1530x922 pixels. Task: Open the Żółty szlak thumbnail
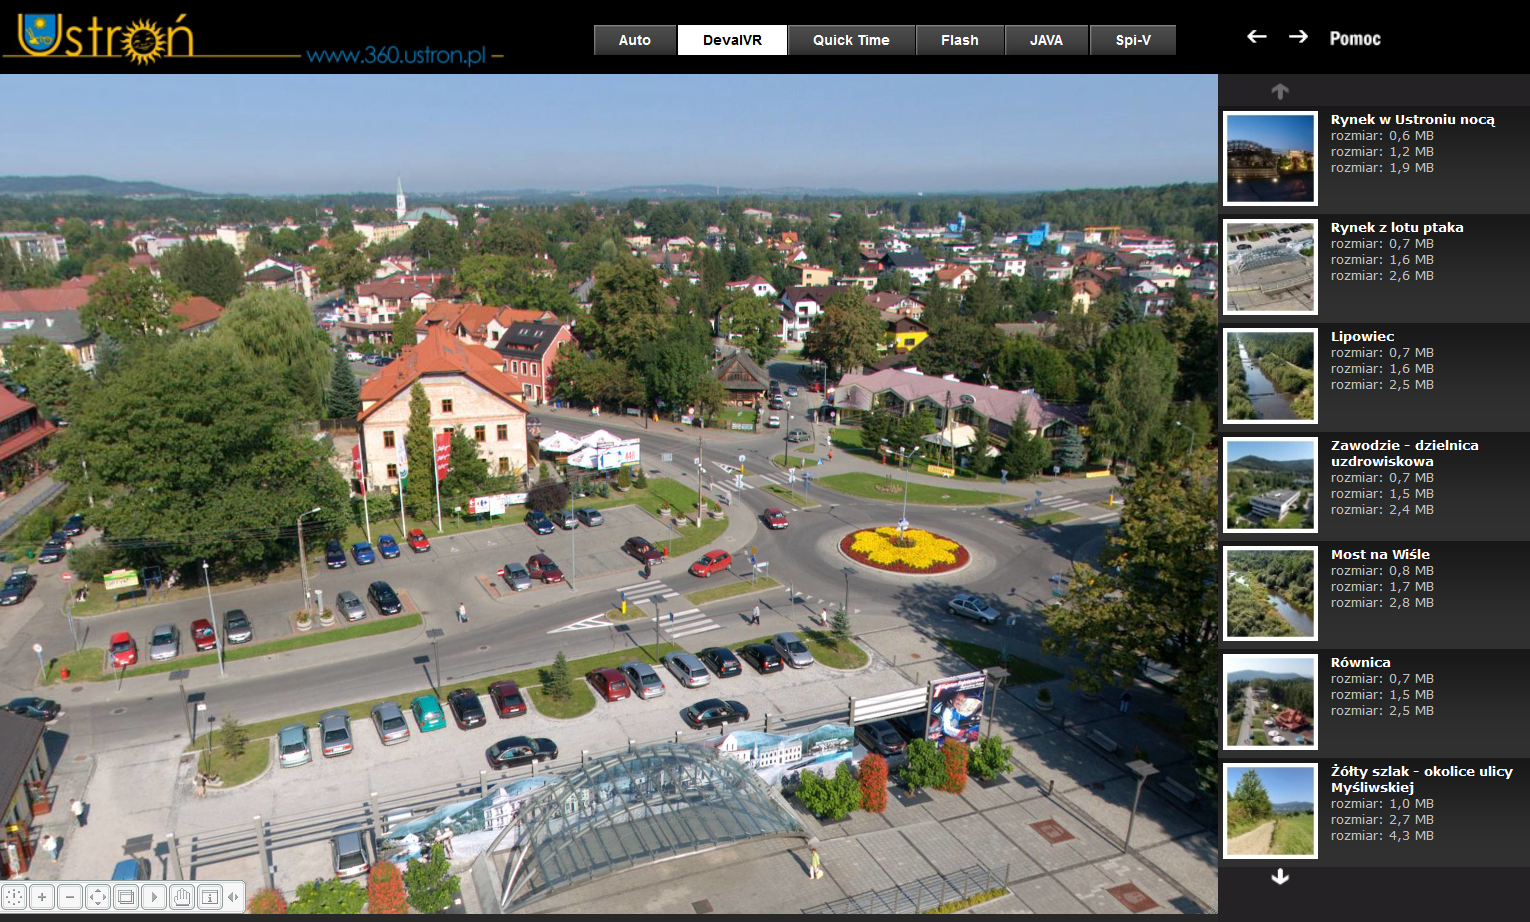[1270, 811]
